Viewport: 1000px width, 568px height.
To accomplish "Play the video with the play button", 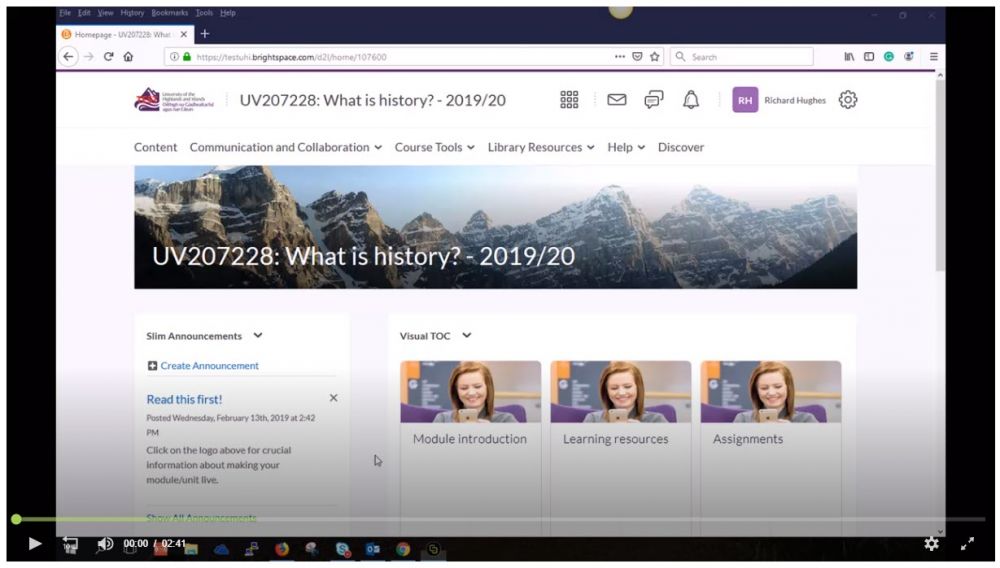I will 35,543.
